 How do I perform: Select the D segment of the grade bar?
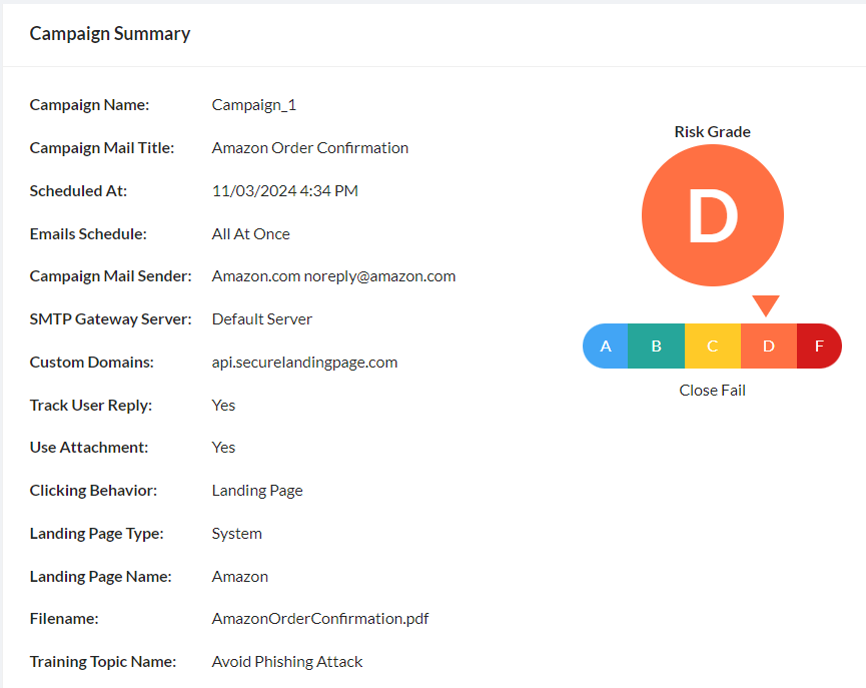click(x=767, y=345)
